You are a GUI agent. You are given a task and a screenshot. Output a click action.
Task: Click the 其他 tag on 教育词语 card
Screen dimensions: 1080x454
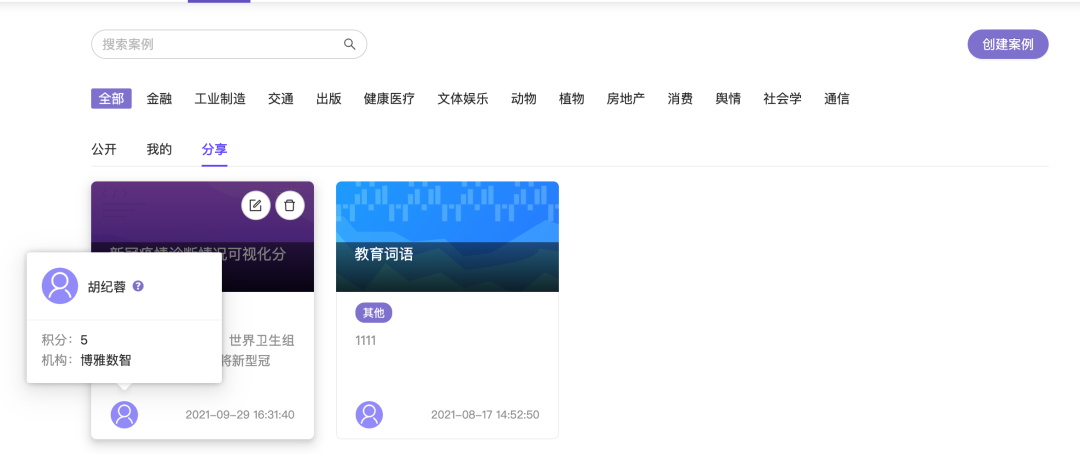click(x=373, y=313)
